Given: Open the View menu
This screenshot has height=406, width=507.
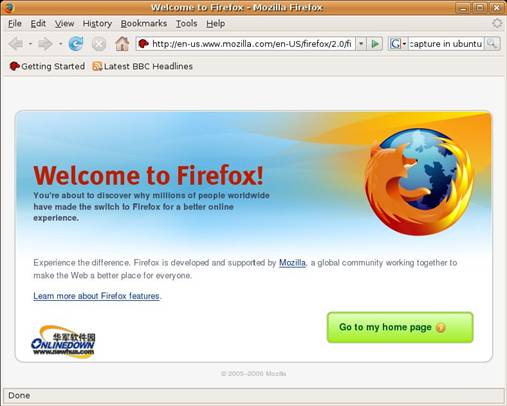Looking at the screenshot, I should click(x=64, y=24).
